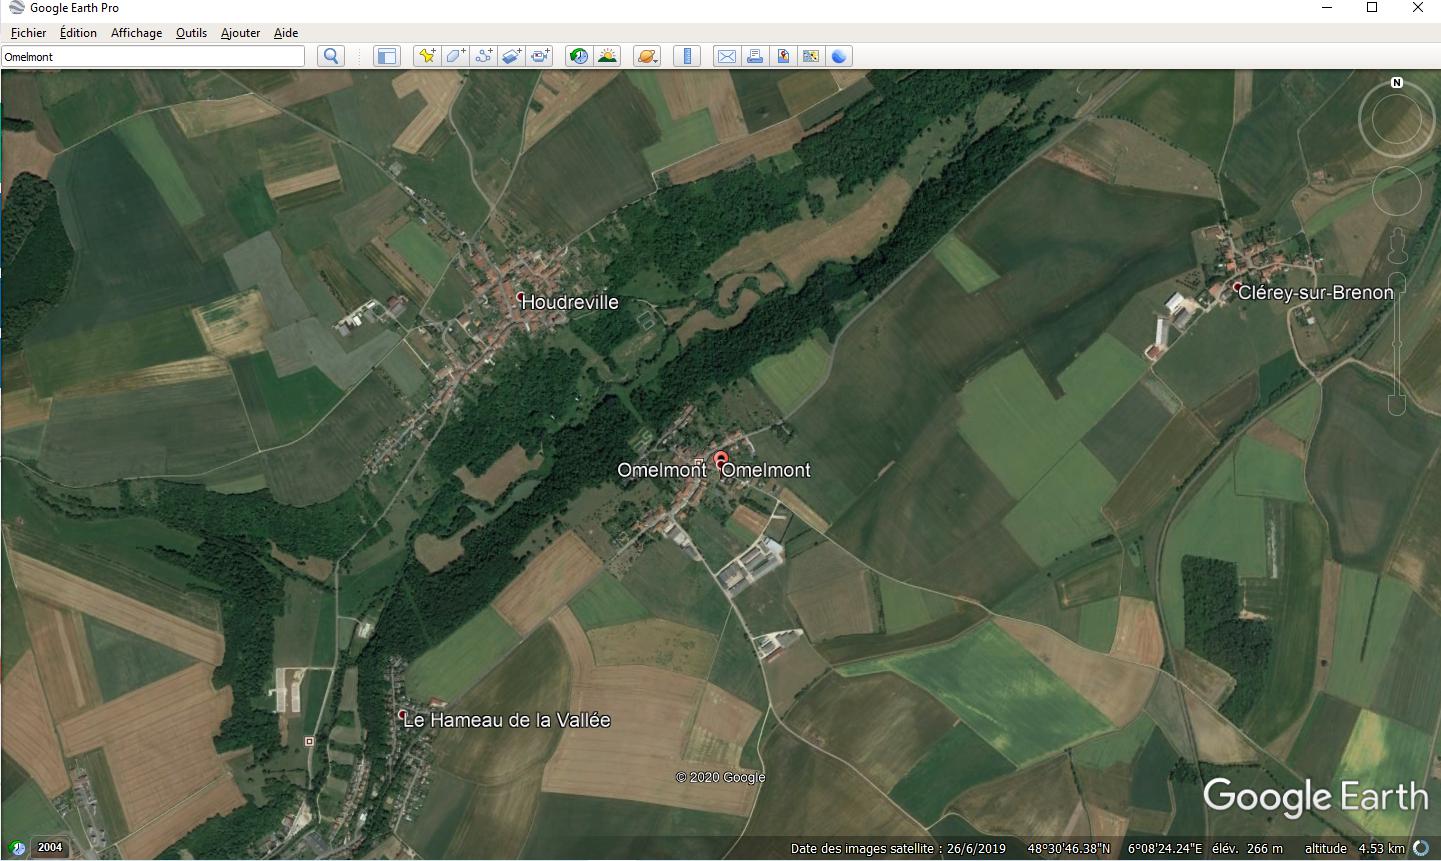This screenshot has height=861, width=1441.
Task: Open the Ajouter menu
Action: pyautogui.click(x=240, y=33)
